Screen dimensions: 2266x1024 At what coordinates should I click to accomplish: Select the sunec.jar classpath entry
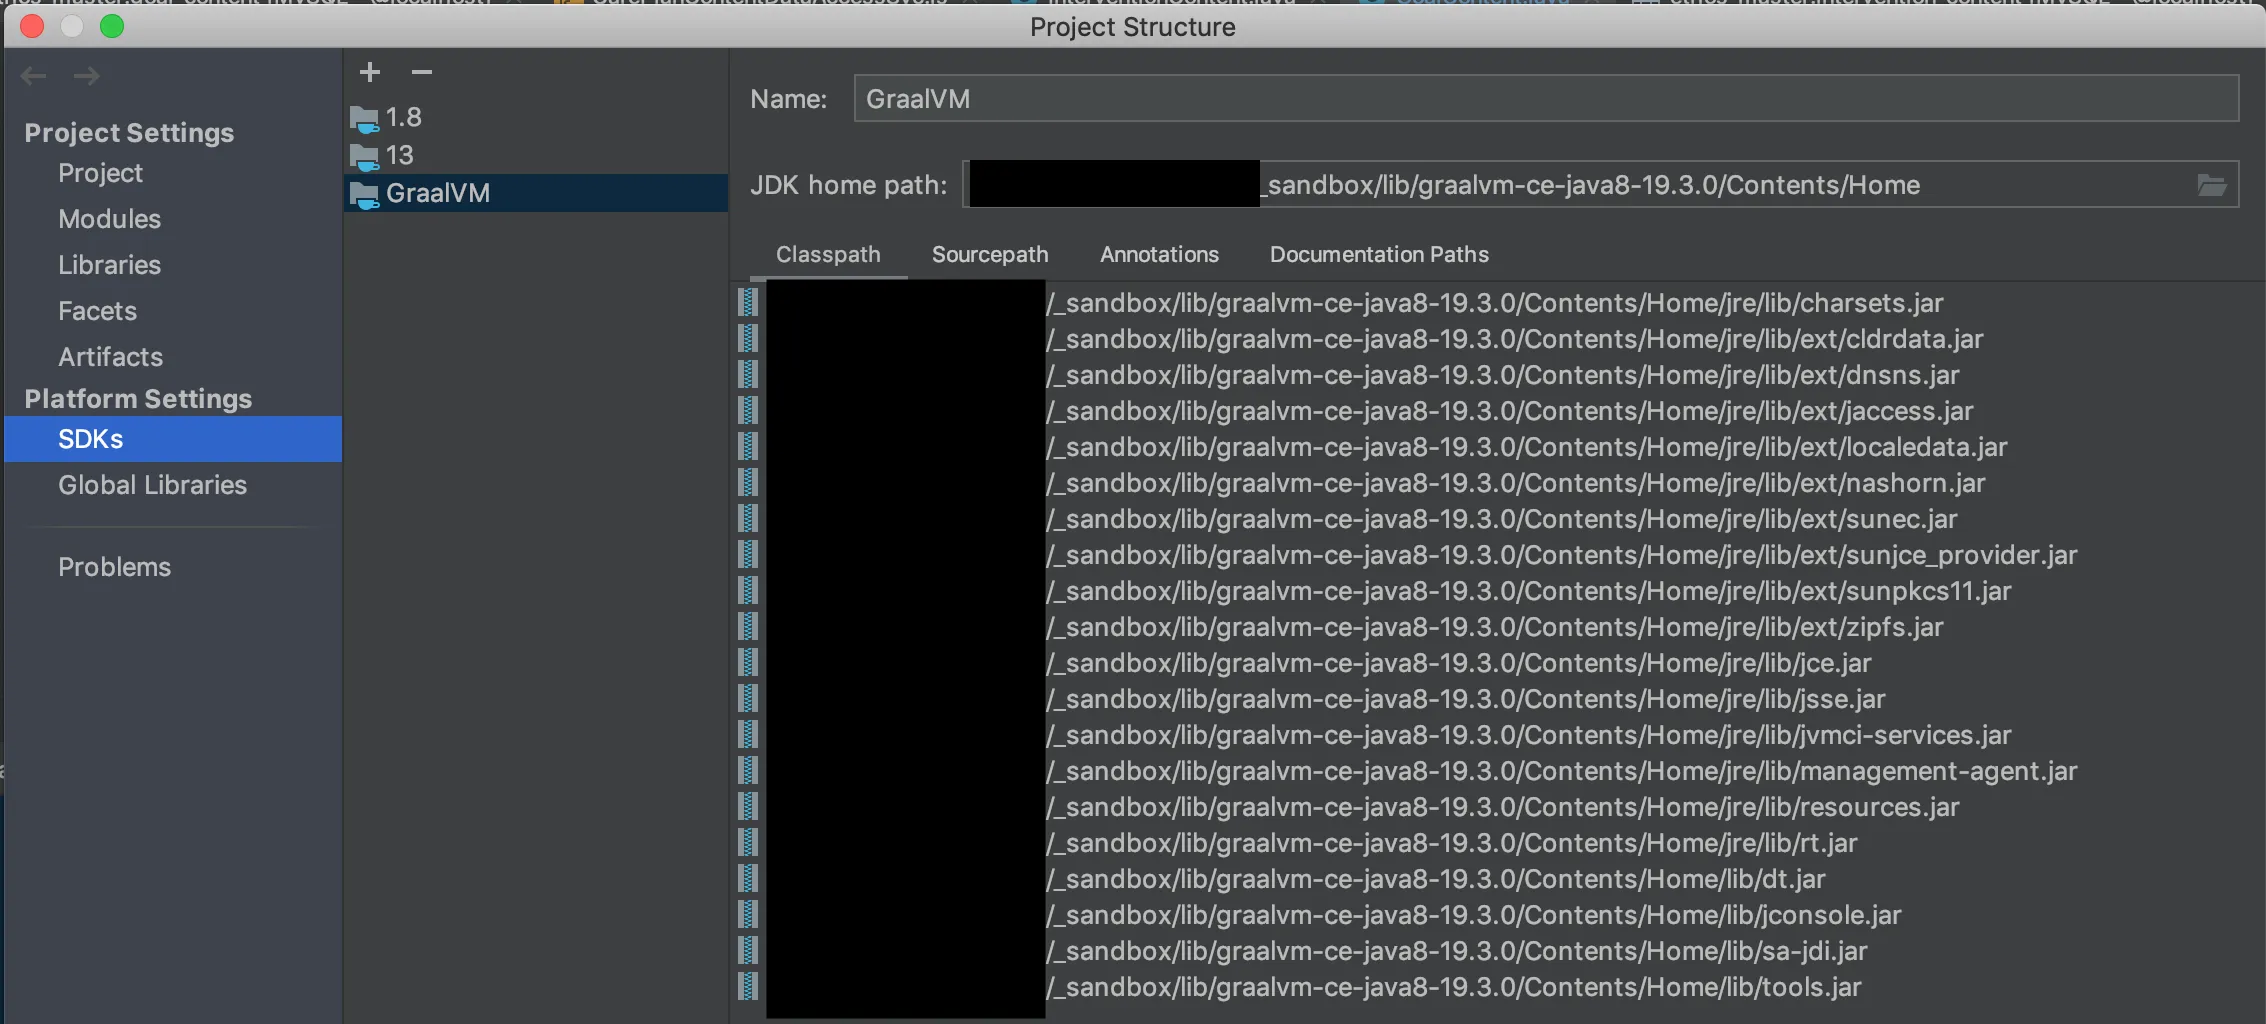pyautogui.click(x=1495, y=519)
